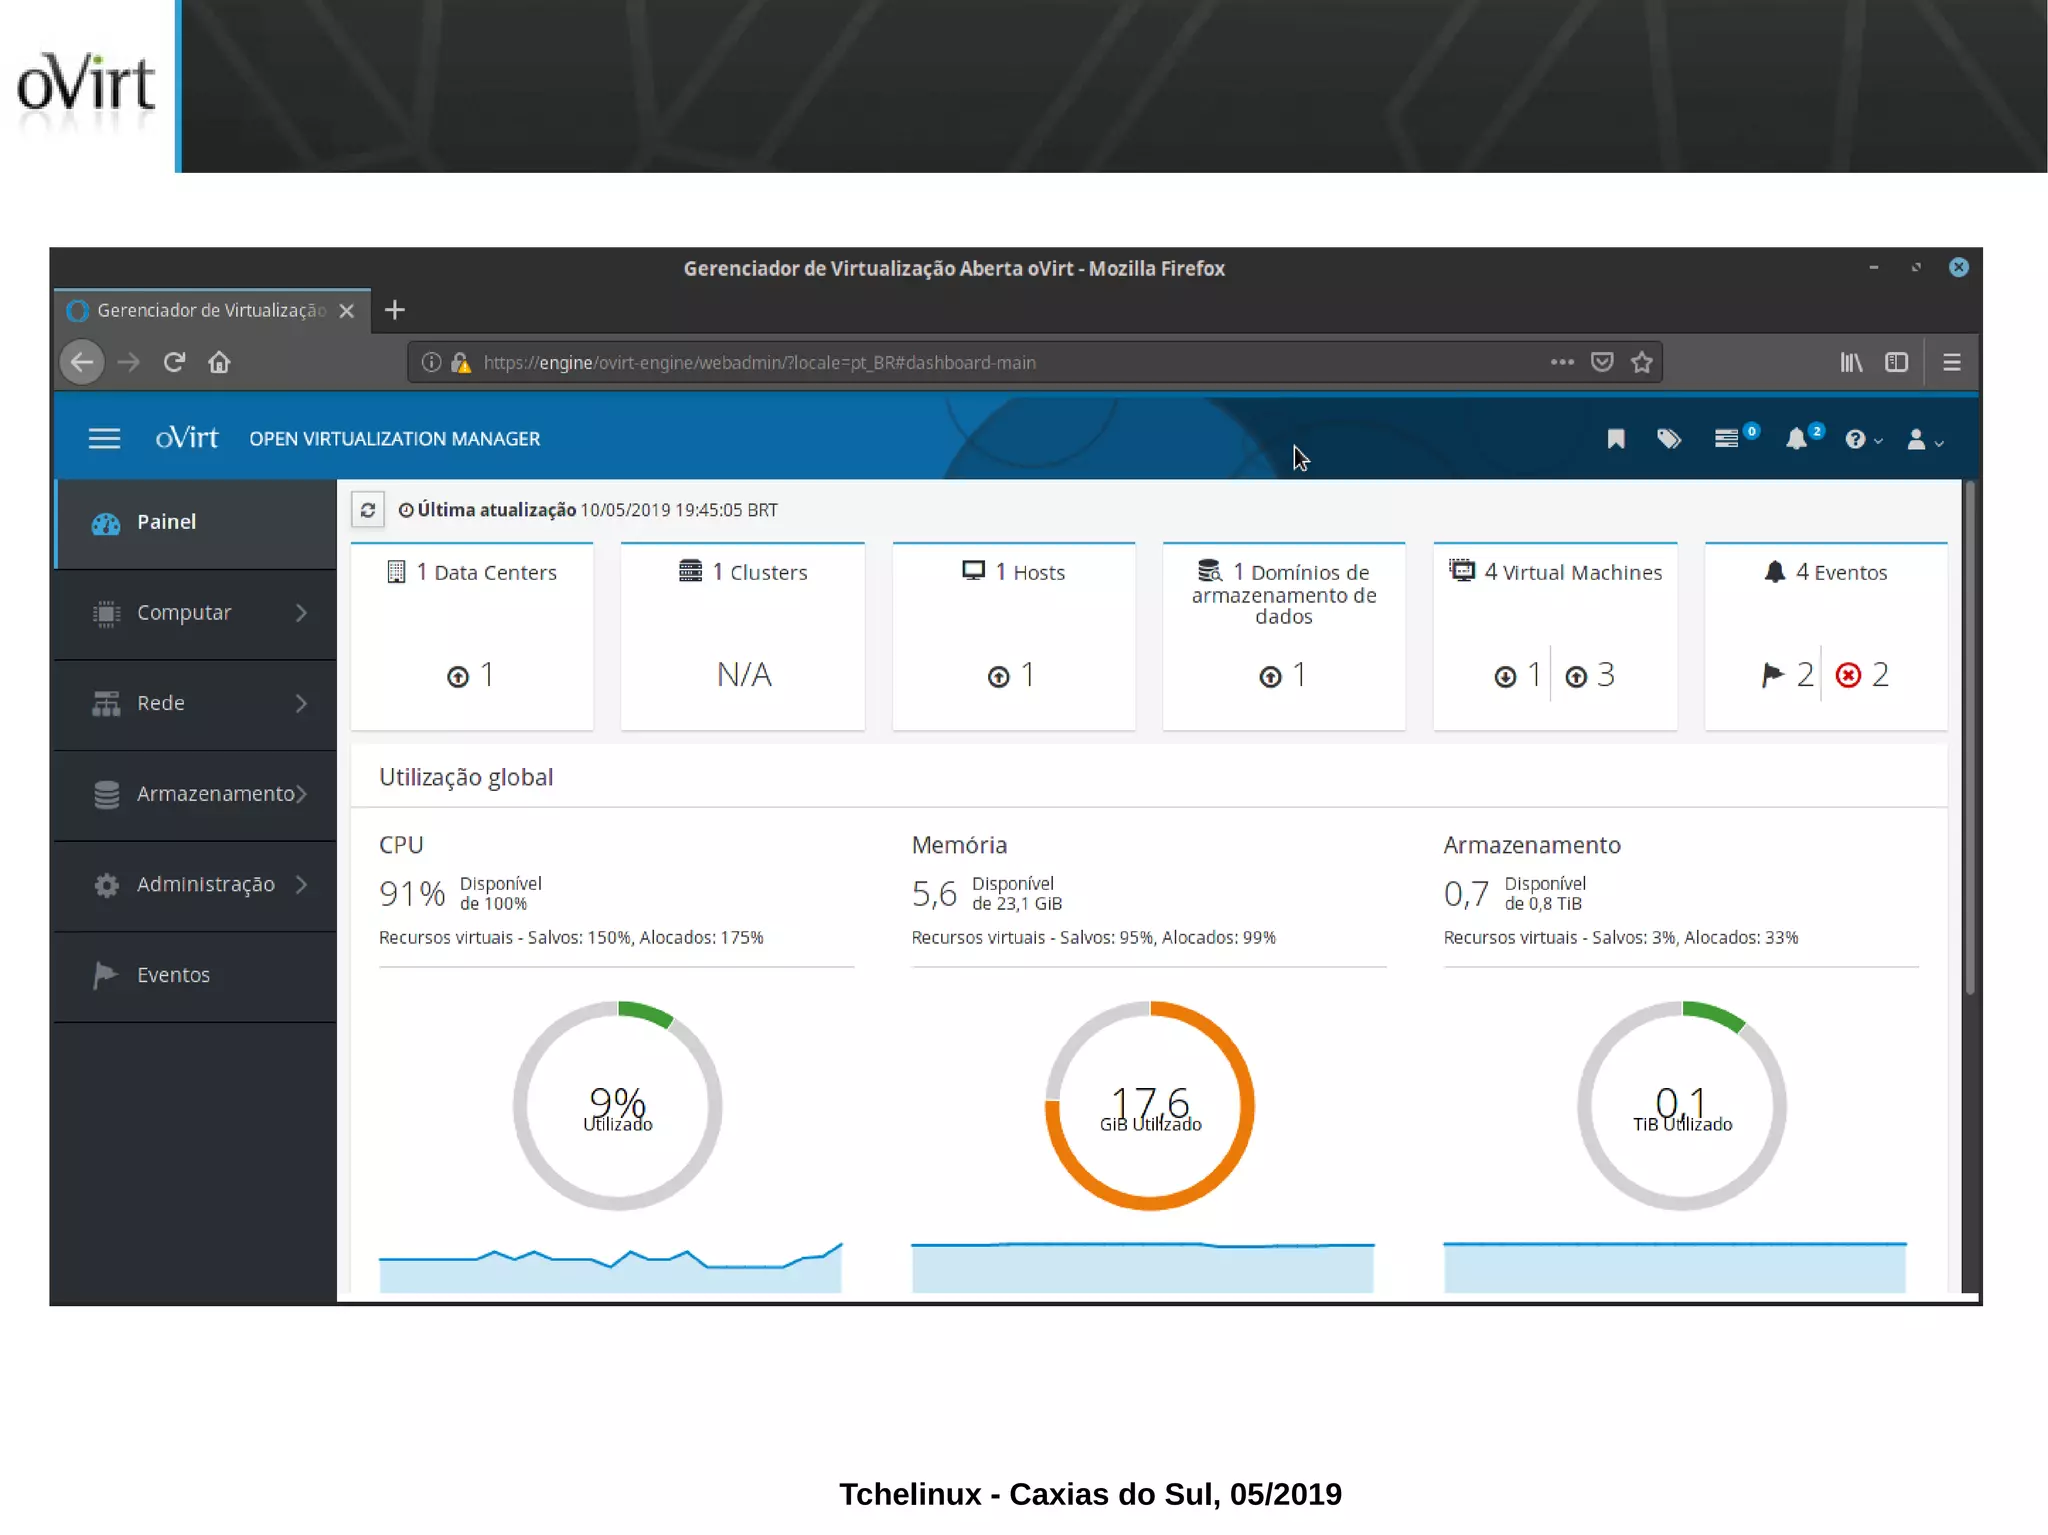
Task: Reload the page with Firefox reload button
Action: 174,362
